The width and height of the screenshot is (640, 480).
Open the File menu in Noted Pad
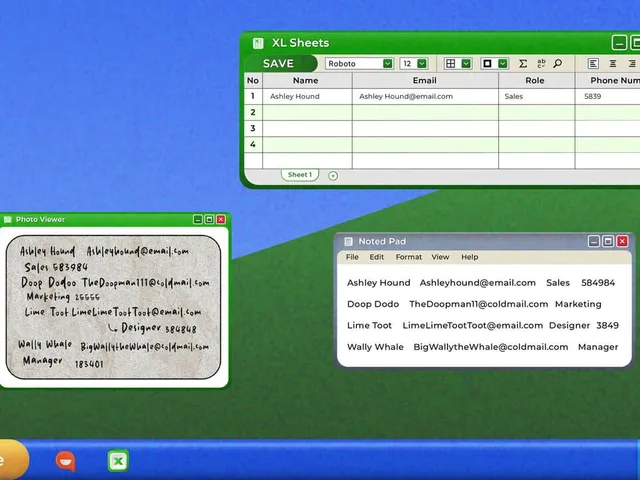352,257
